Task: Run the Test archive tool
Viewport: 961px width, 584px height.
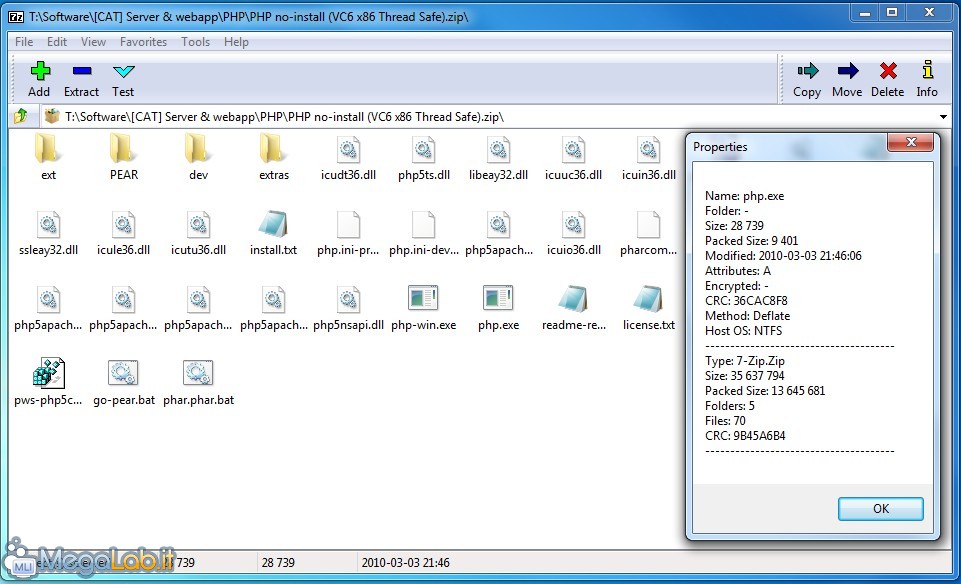Action: tap(123, 79)
